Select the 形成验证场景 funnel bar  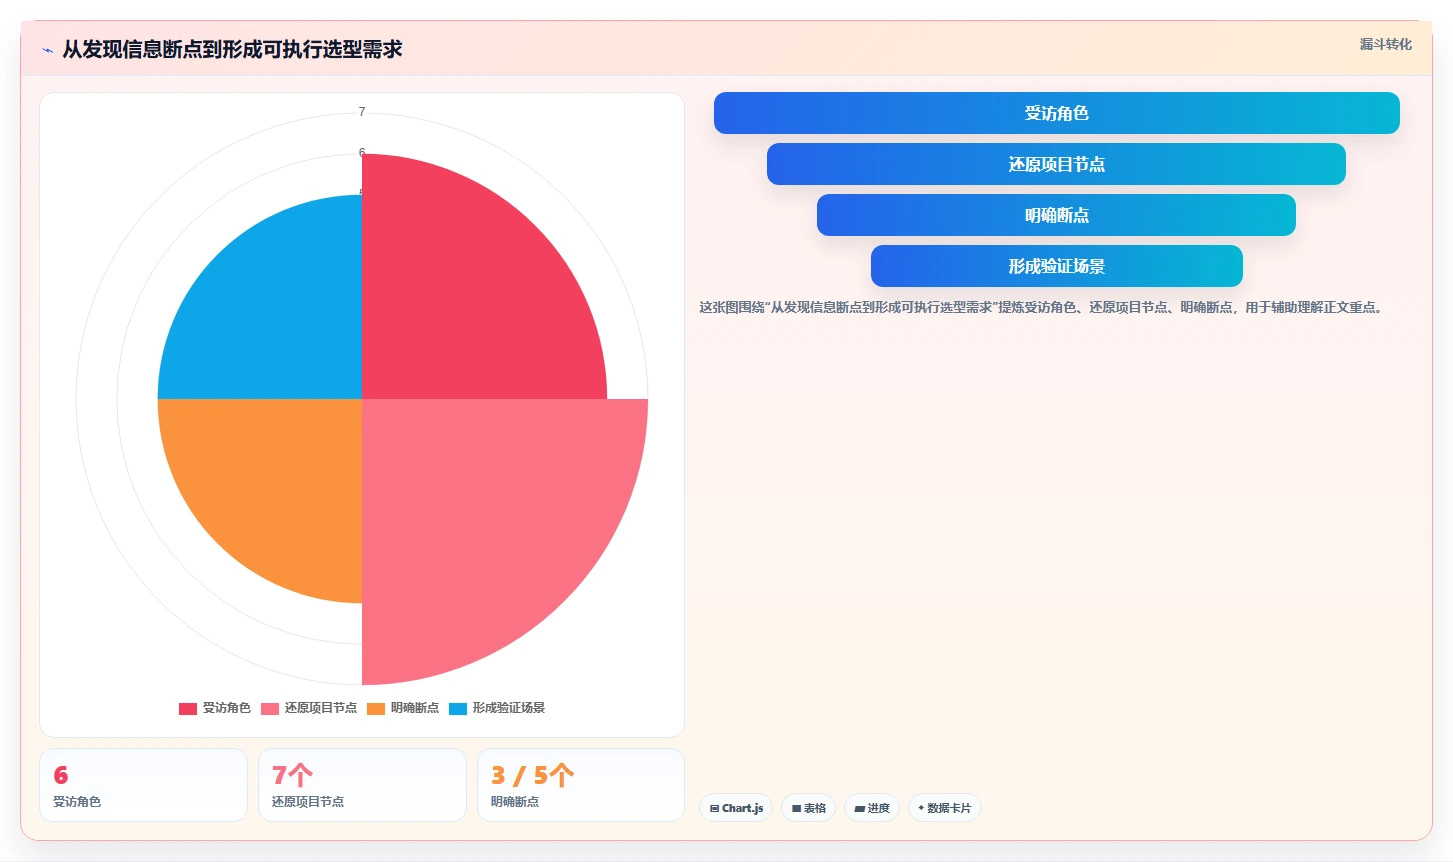tap(1056, 266)
